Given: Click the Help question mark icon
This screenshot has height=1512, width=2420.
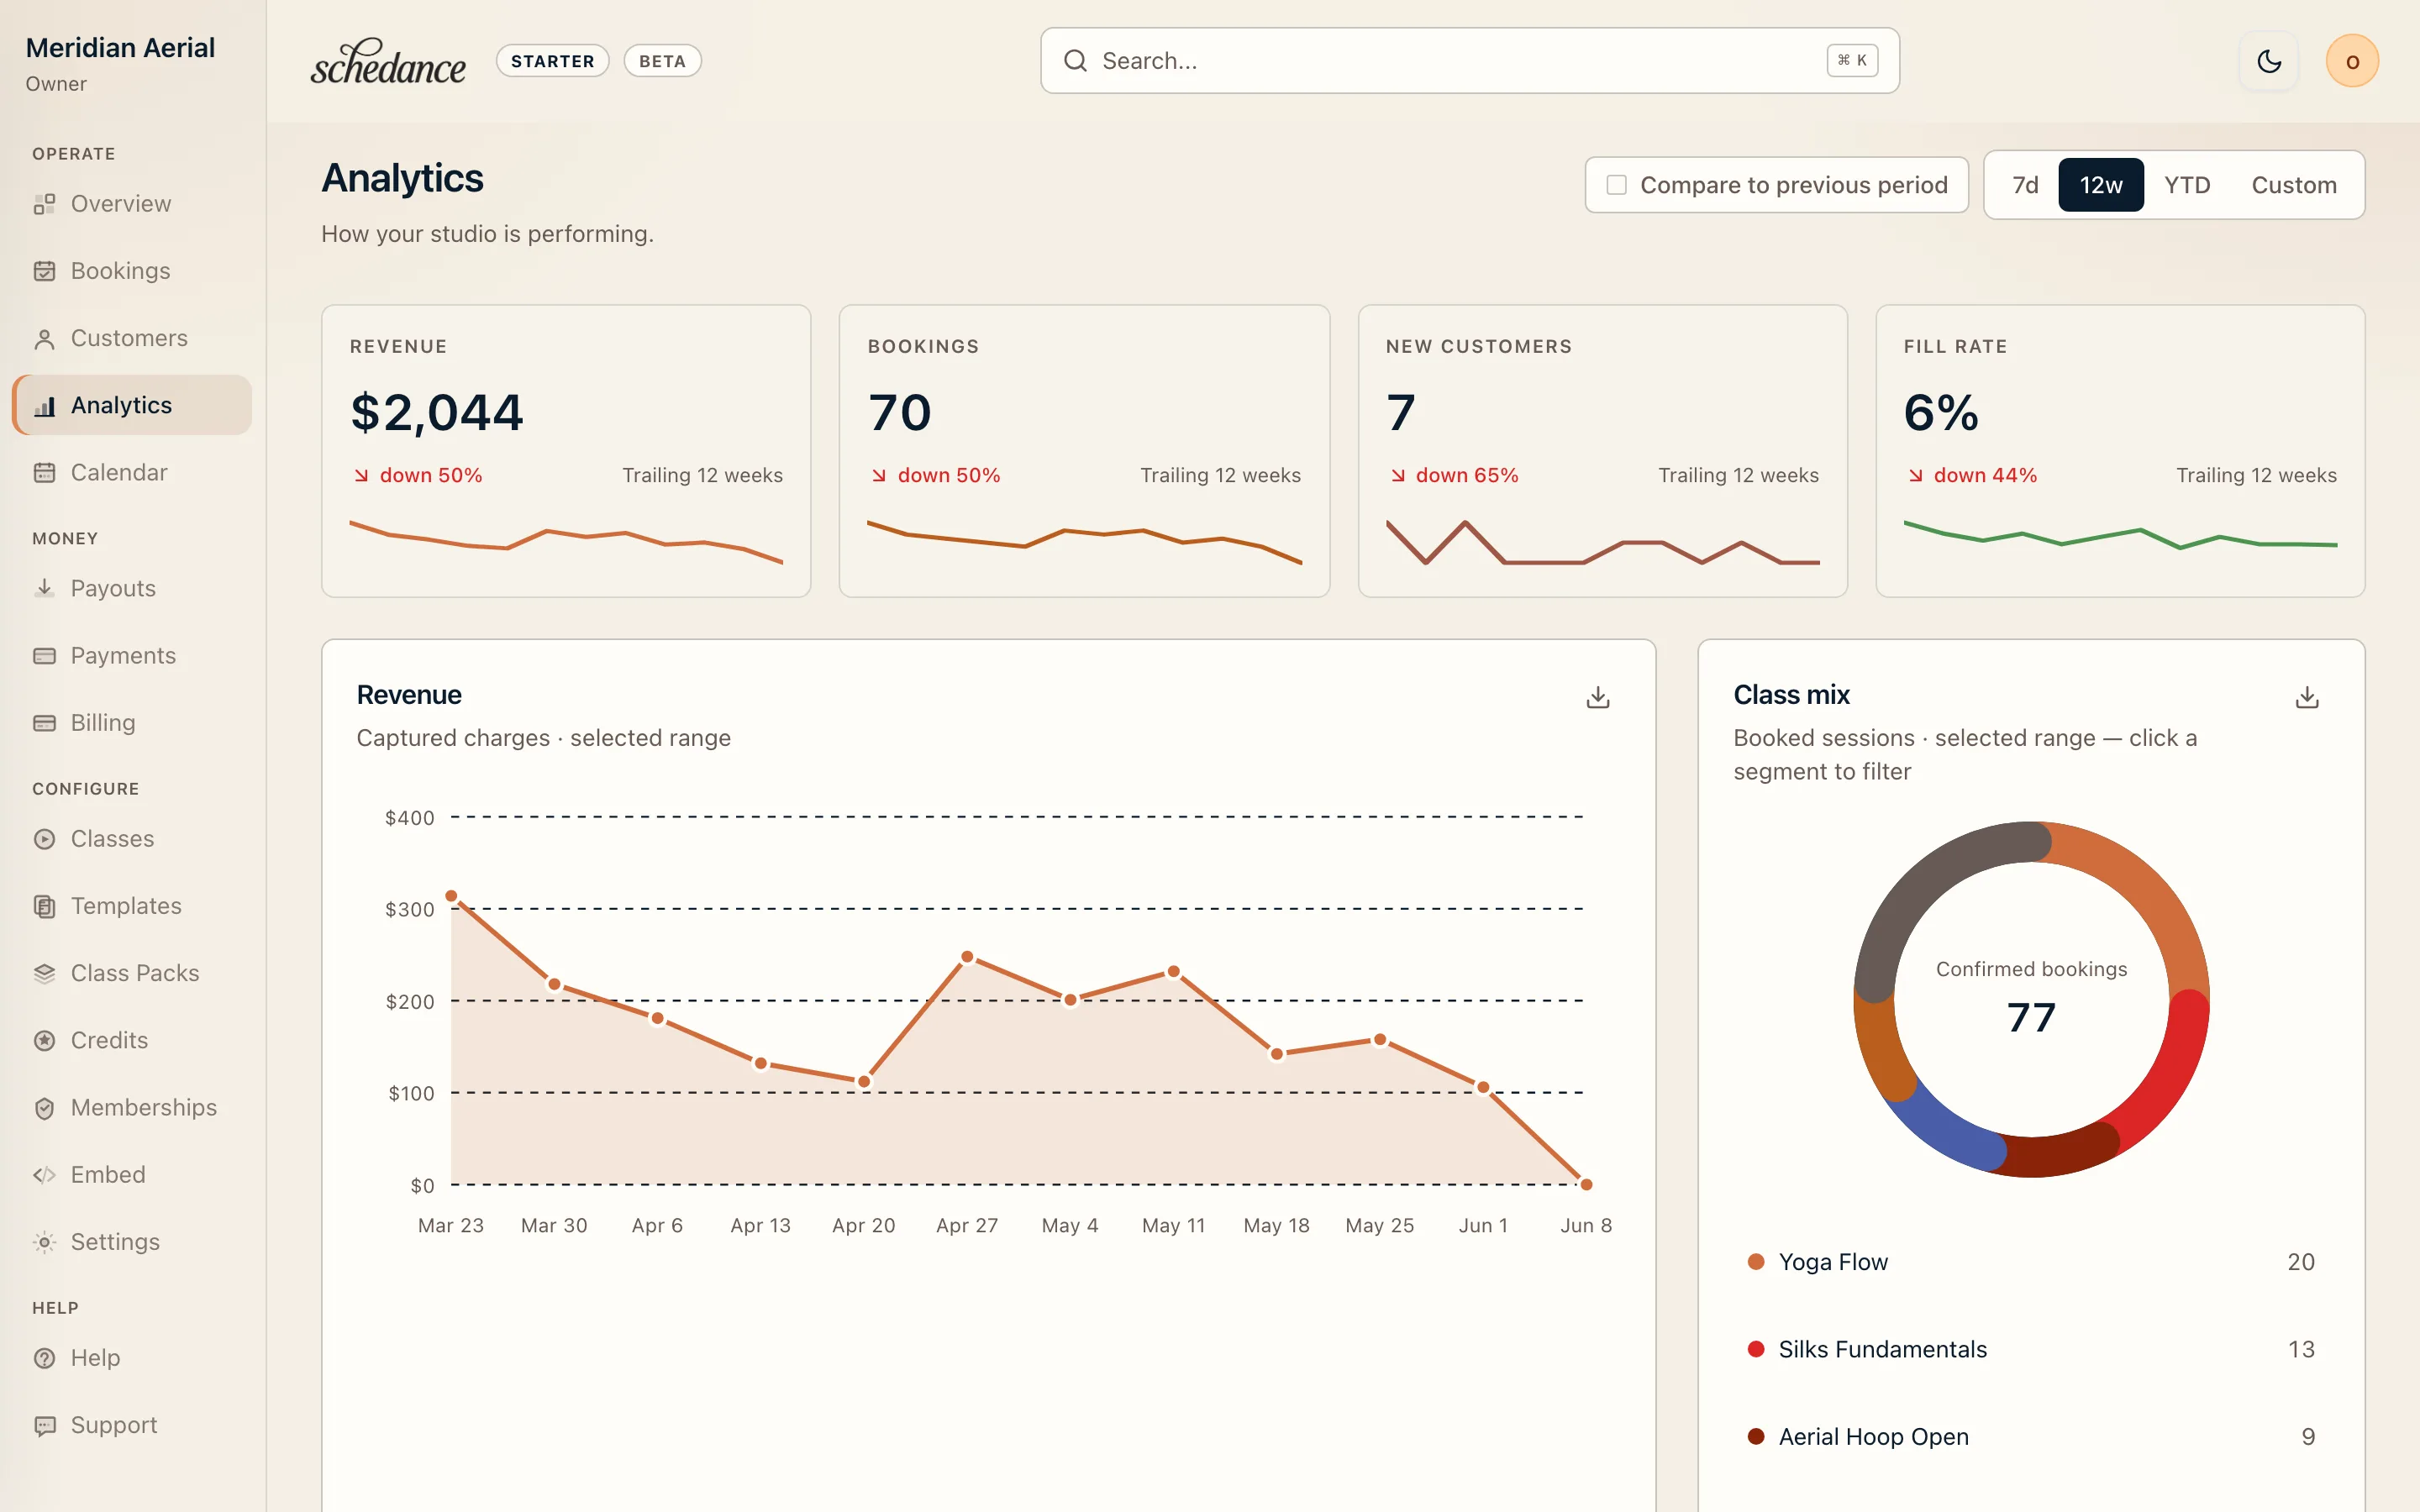Looking at the screenshot, I should pos(44,1358).
